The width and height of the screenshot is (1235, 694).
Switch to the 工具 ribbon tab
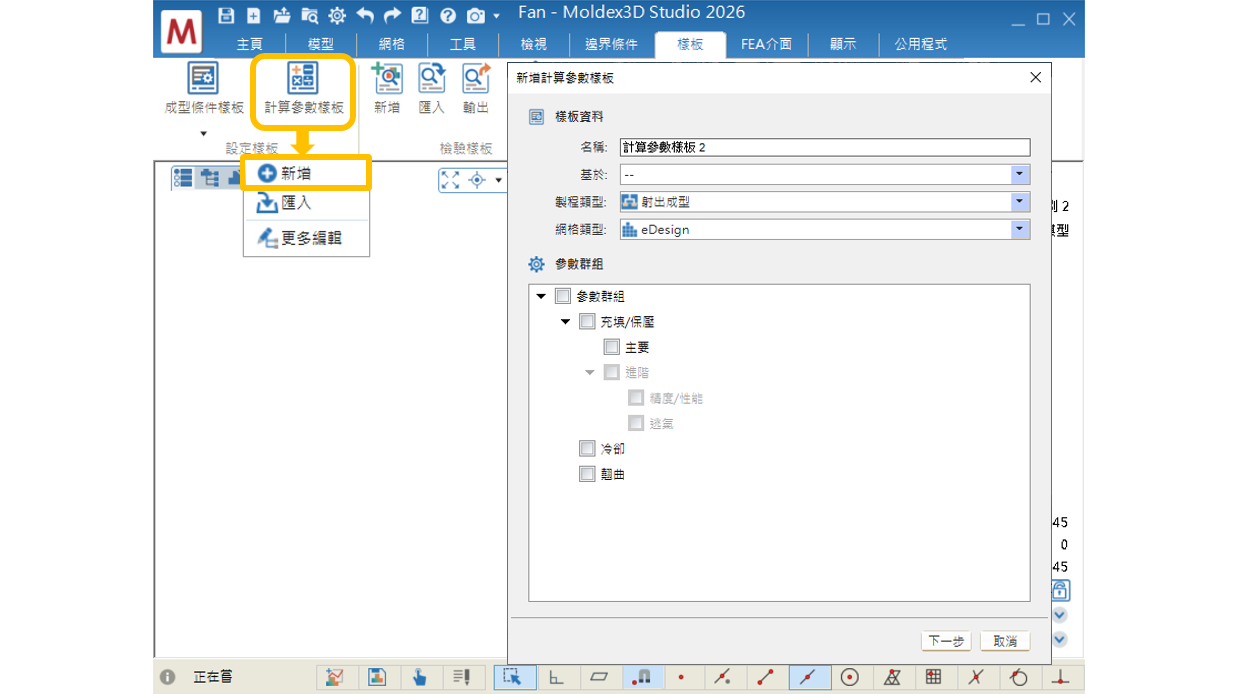tap(463, 44)
